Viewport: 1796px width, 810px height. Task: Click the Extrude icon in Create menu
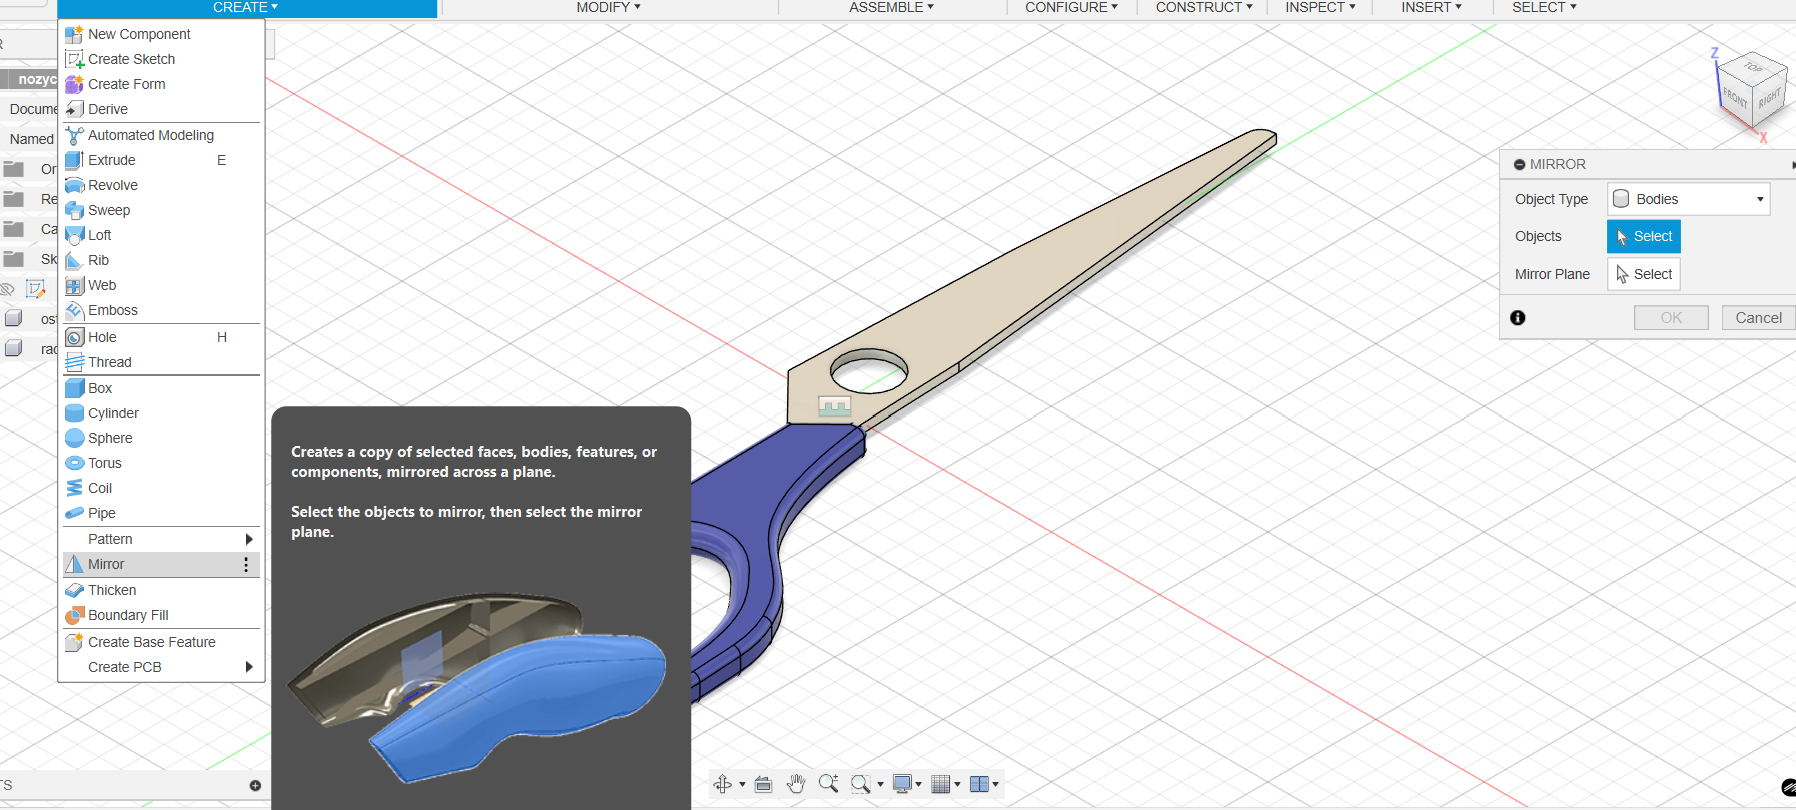tap(74, 160)
